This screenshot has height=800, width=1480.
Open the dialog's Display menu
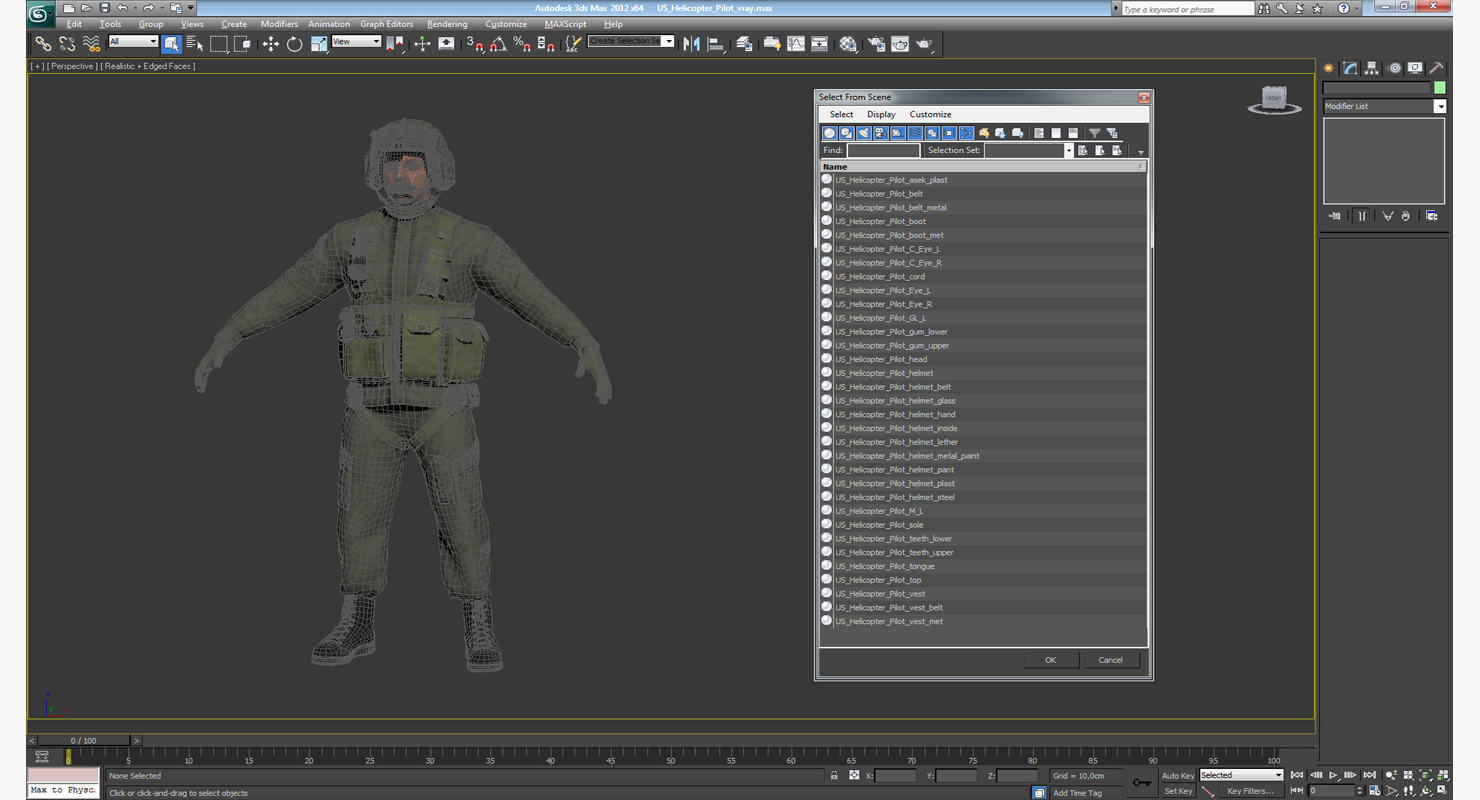[x=881, y=114]
